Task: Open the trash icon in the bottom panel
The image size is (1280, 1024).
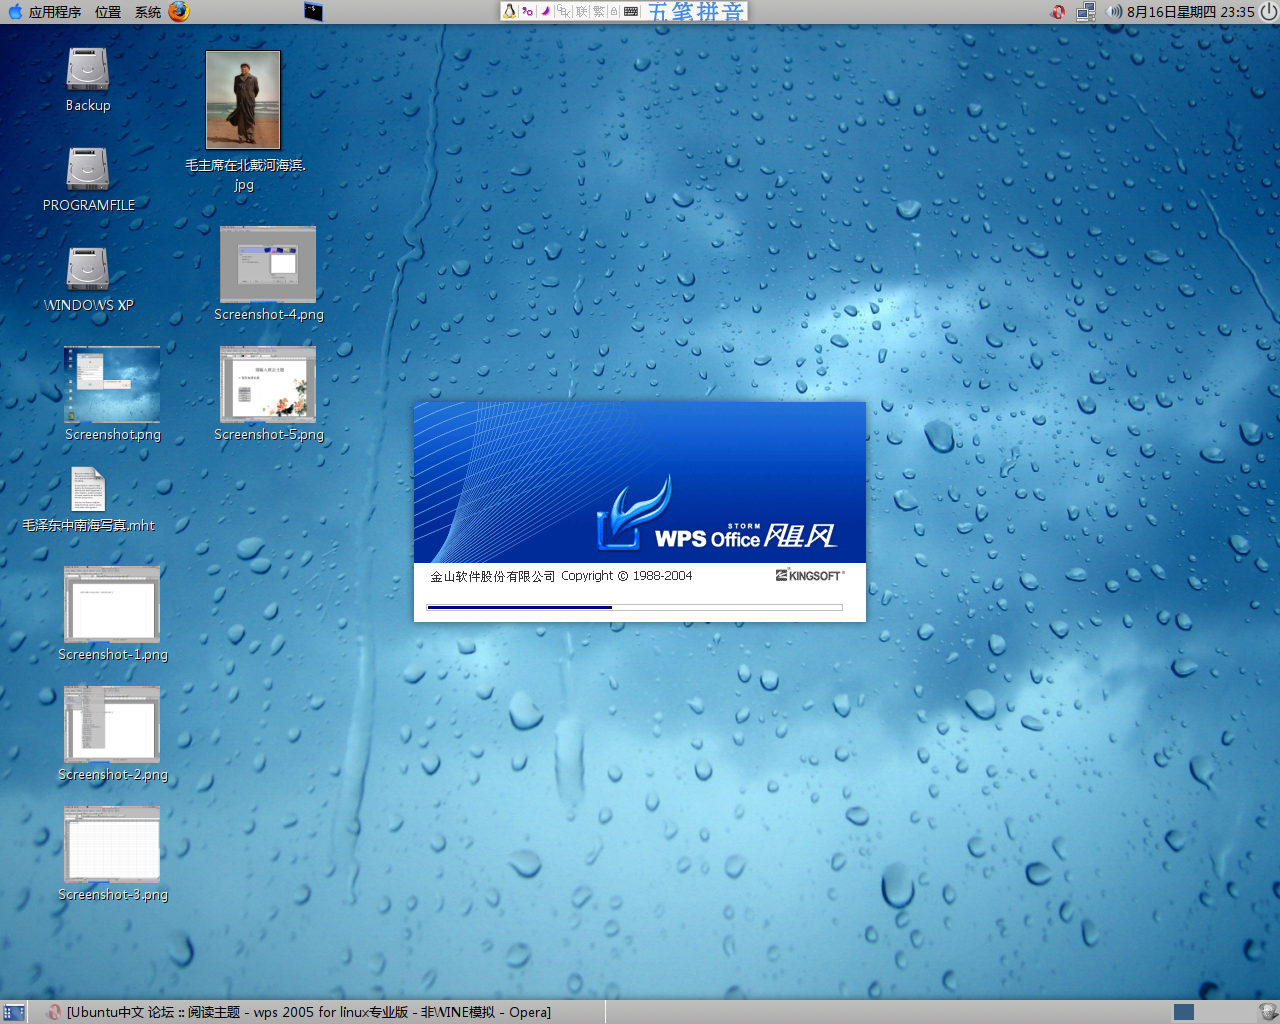Action: 1267,1012
